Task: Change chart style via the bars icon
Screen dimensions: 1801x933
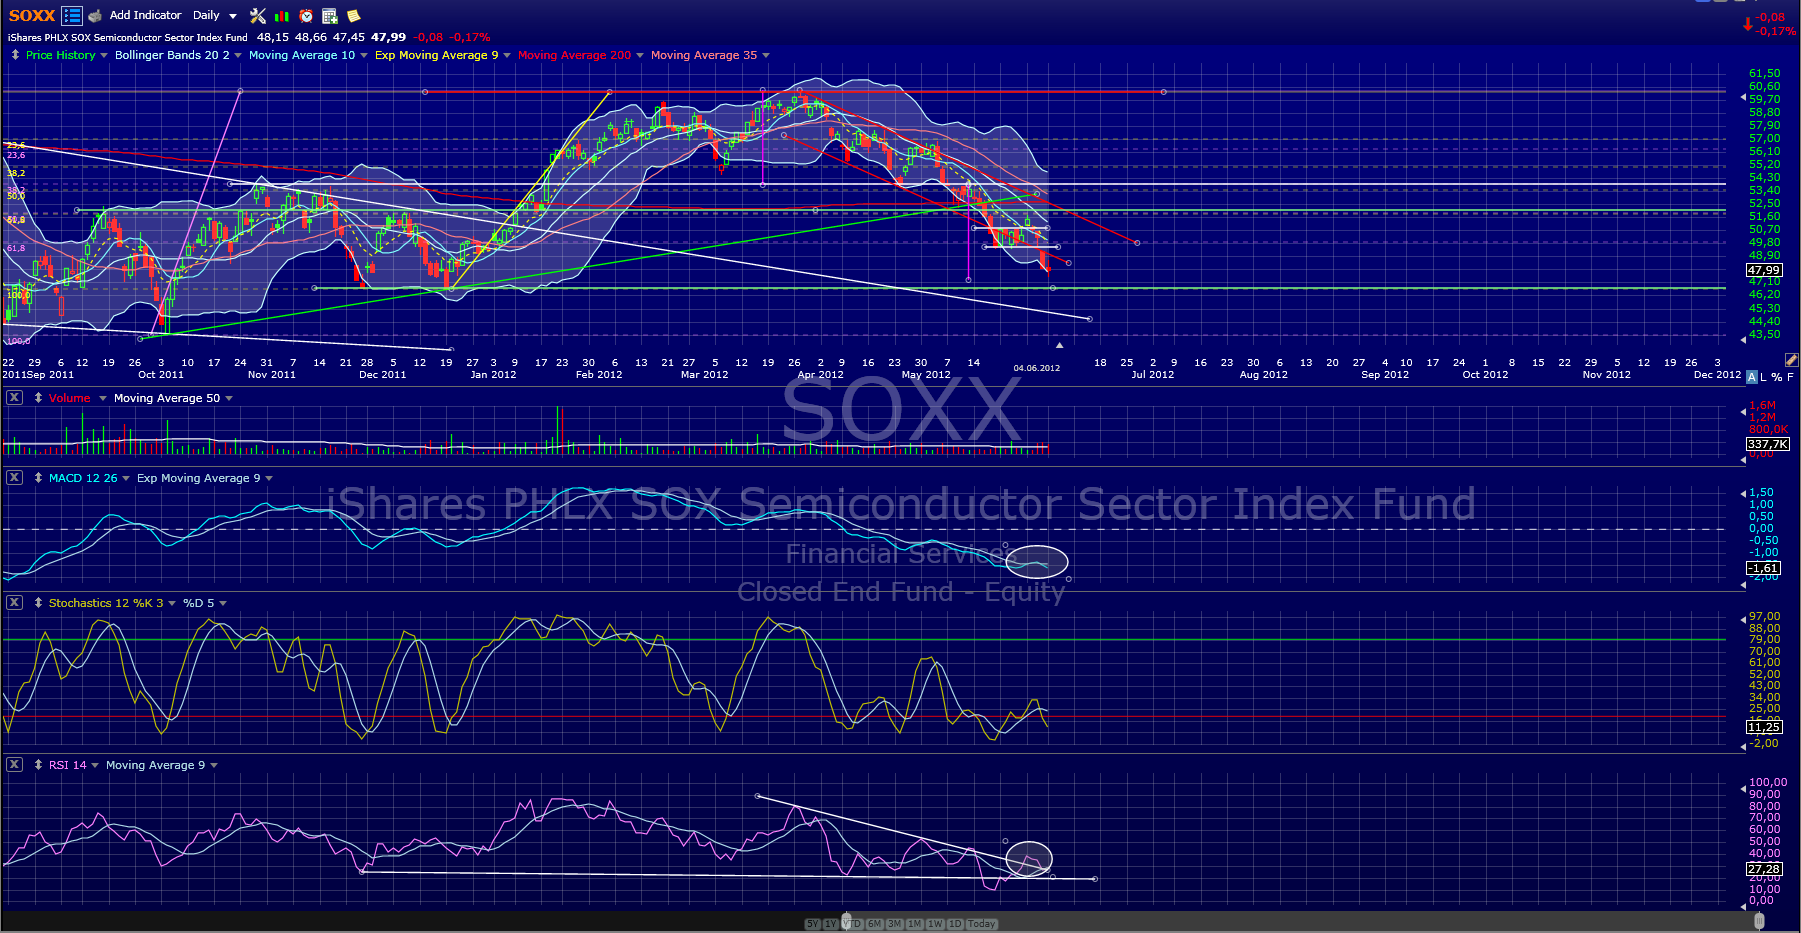Action: 282,16
